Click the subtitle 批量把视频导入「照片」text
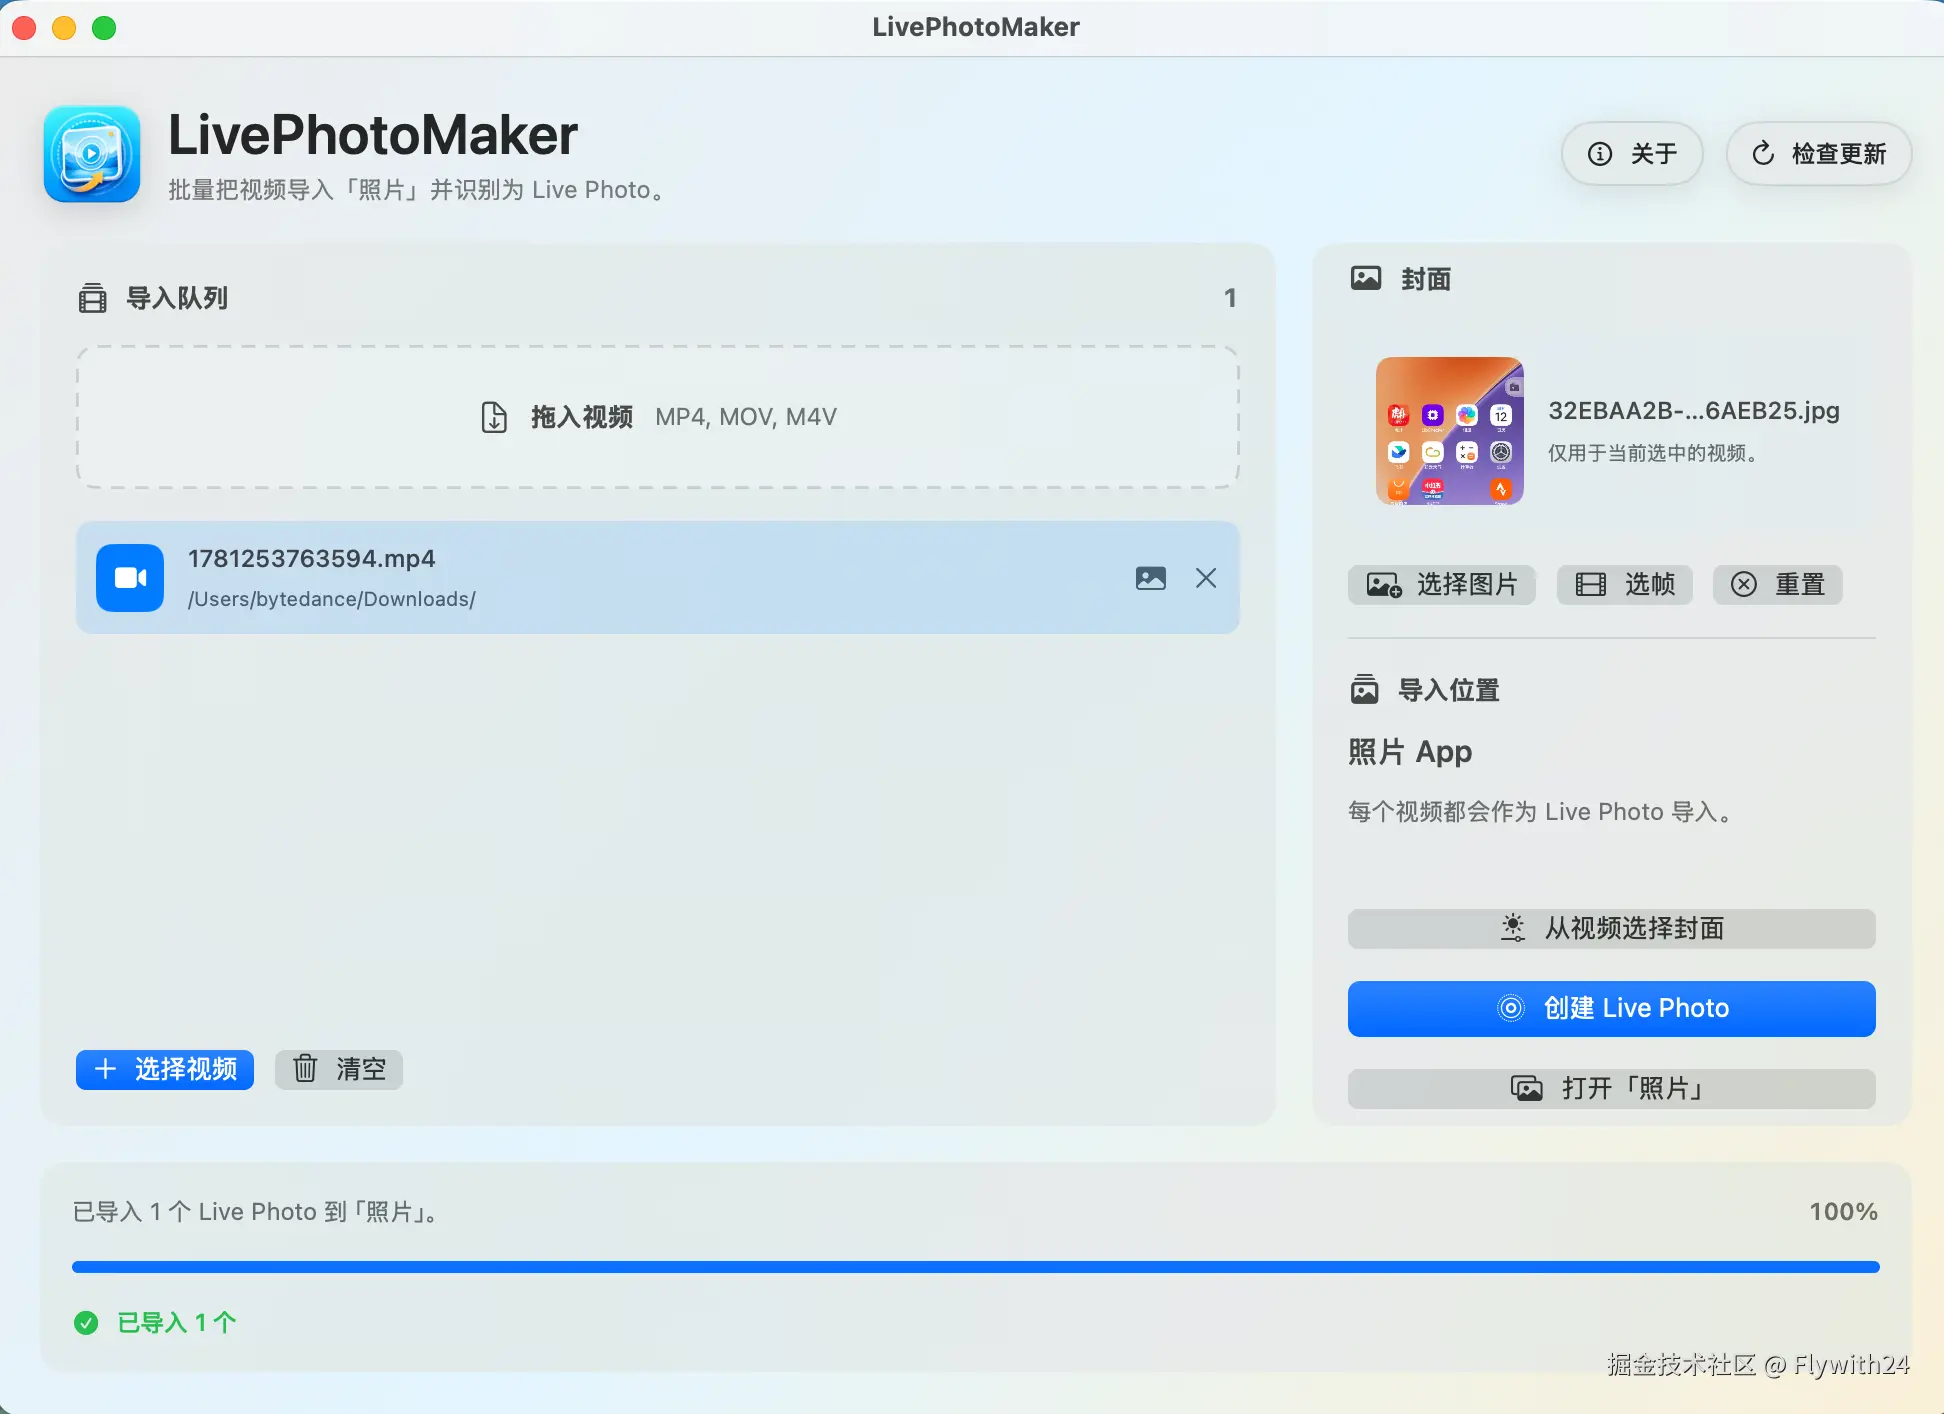 pyautogui.click(x=417, y=190)
